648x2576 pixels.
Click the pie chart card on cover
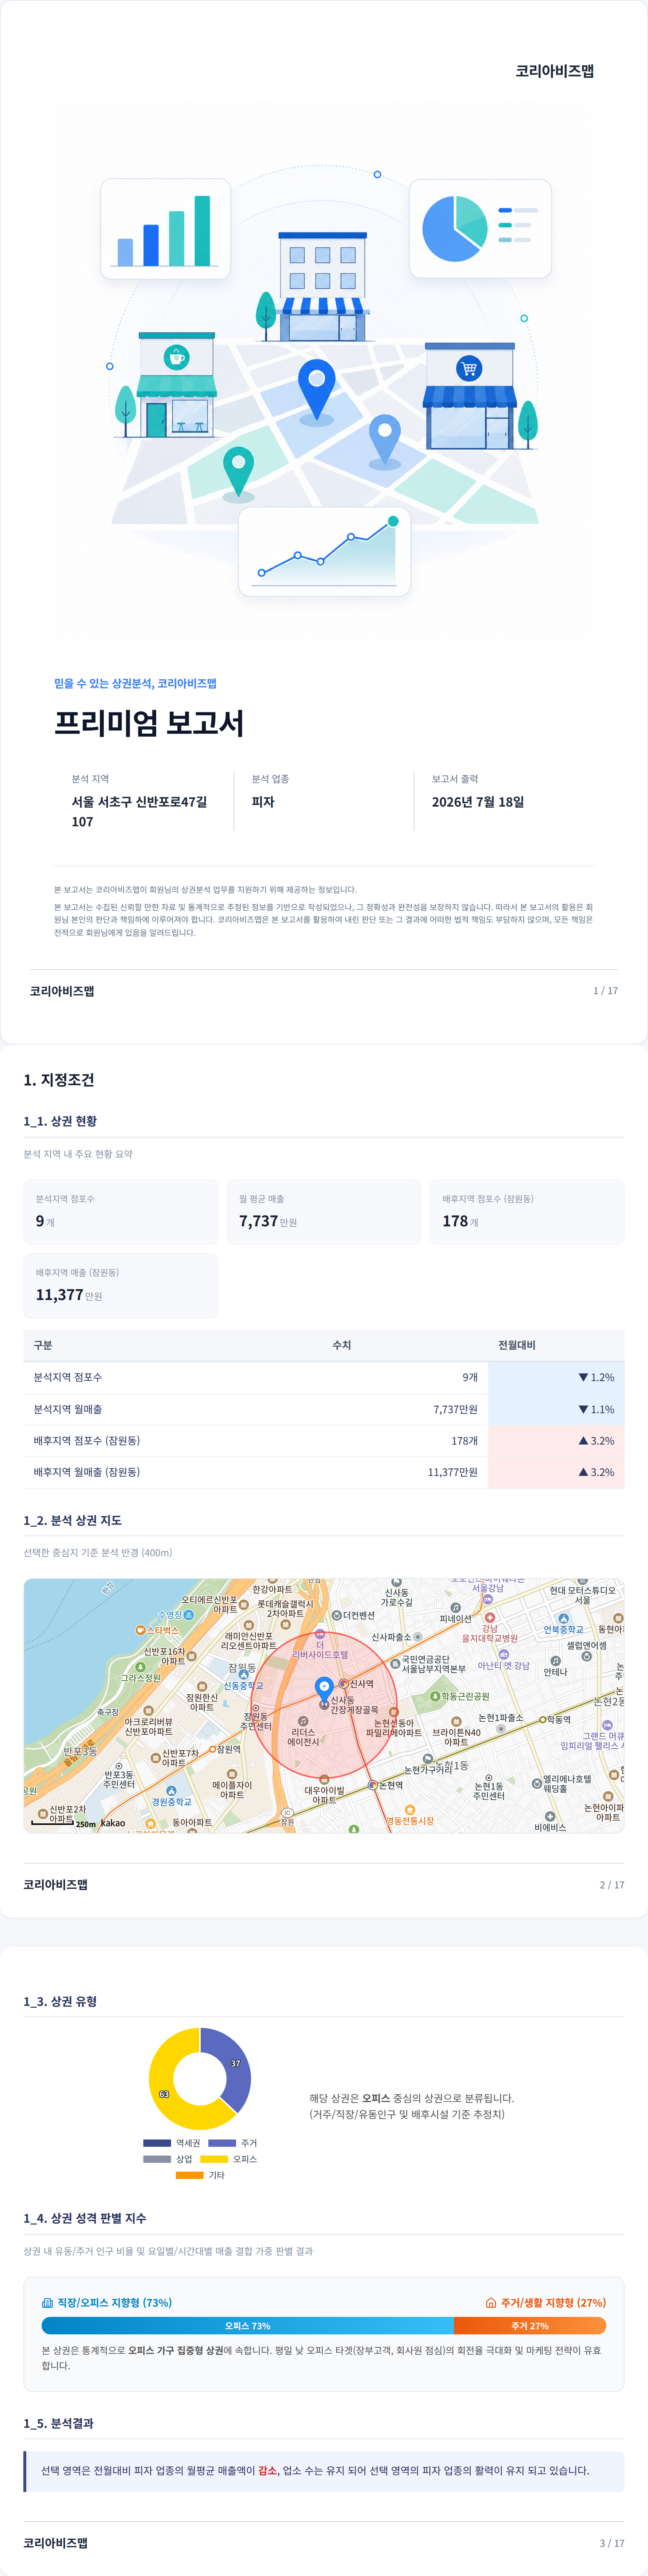coord(480,228)
